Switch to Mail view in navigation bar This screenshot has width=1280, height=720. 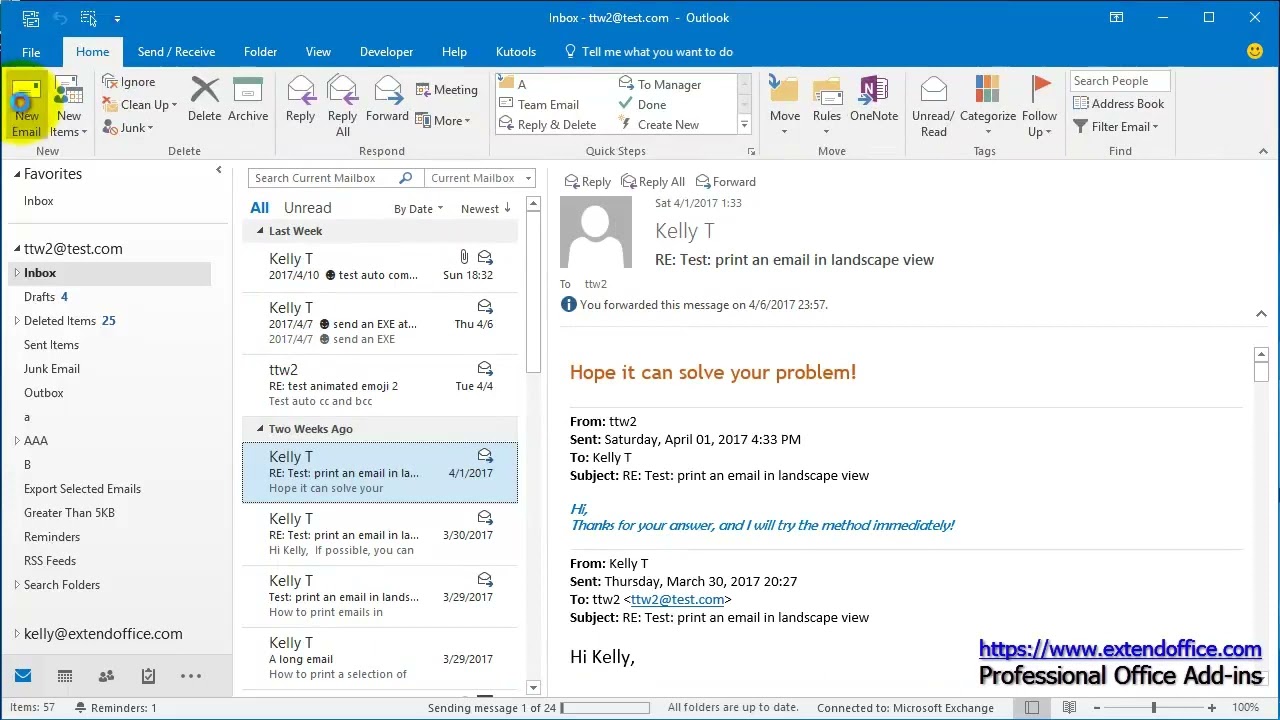coord(23,676)
